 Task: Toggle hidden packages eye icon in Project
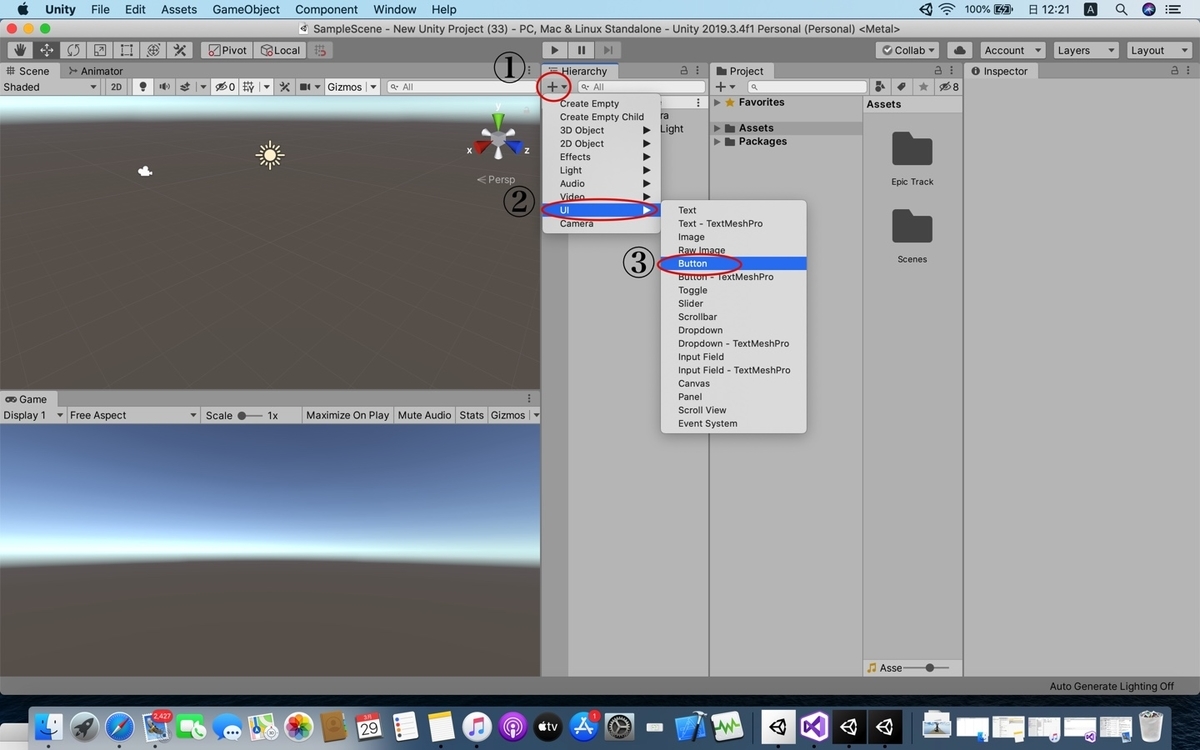(x=949, y=87)
